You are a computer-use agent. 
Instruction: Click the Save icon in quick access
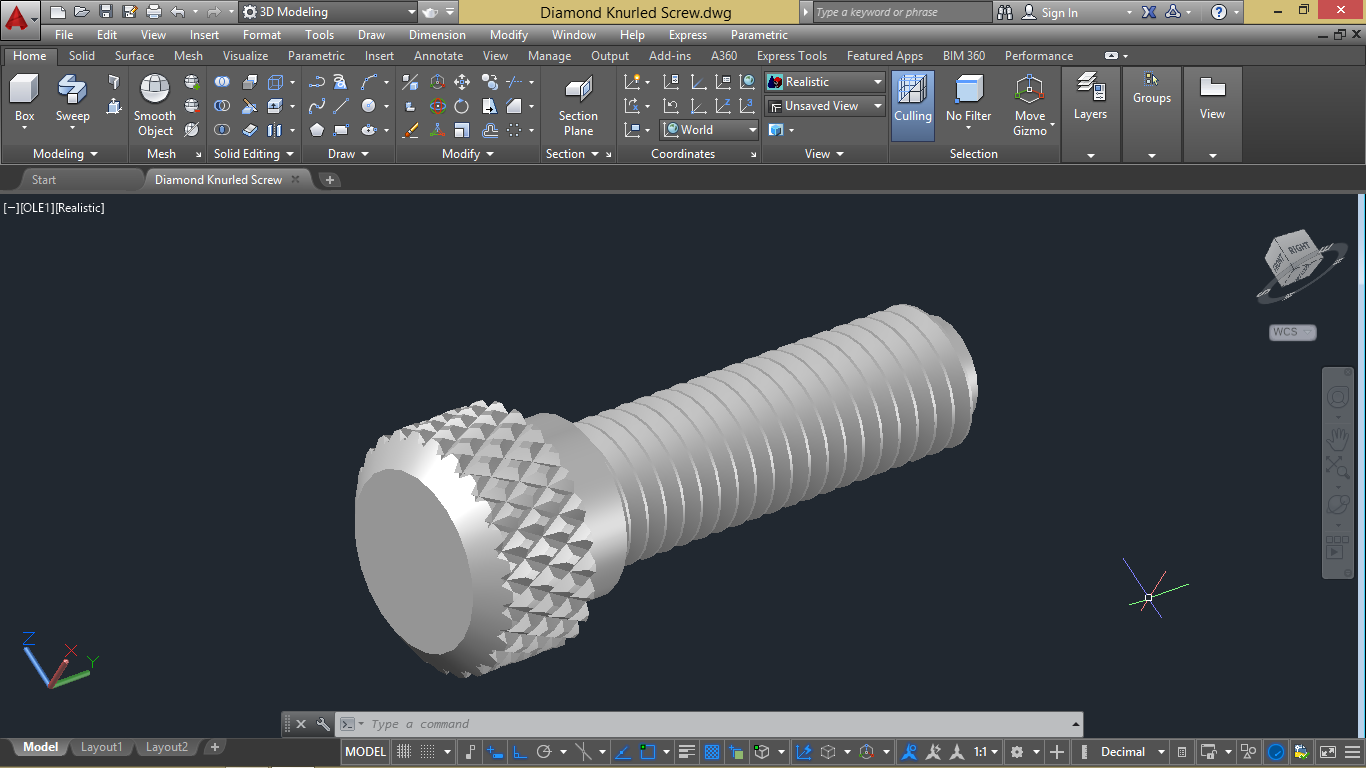tap(106, 12)
